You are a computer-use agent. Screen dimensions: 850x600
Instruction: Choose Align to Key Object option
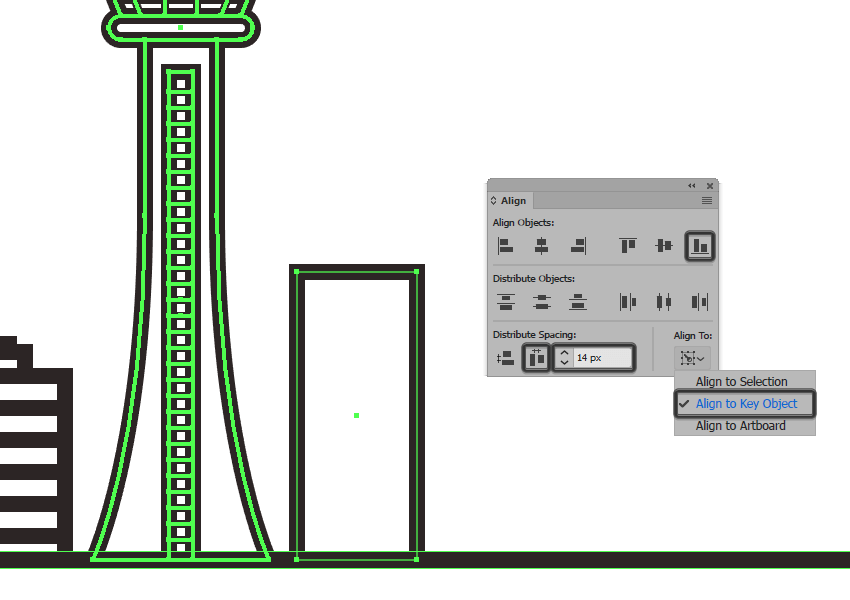point(745,404)
